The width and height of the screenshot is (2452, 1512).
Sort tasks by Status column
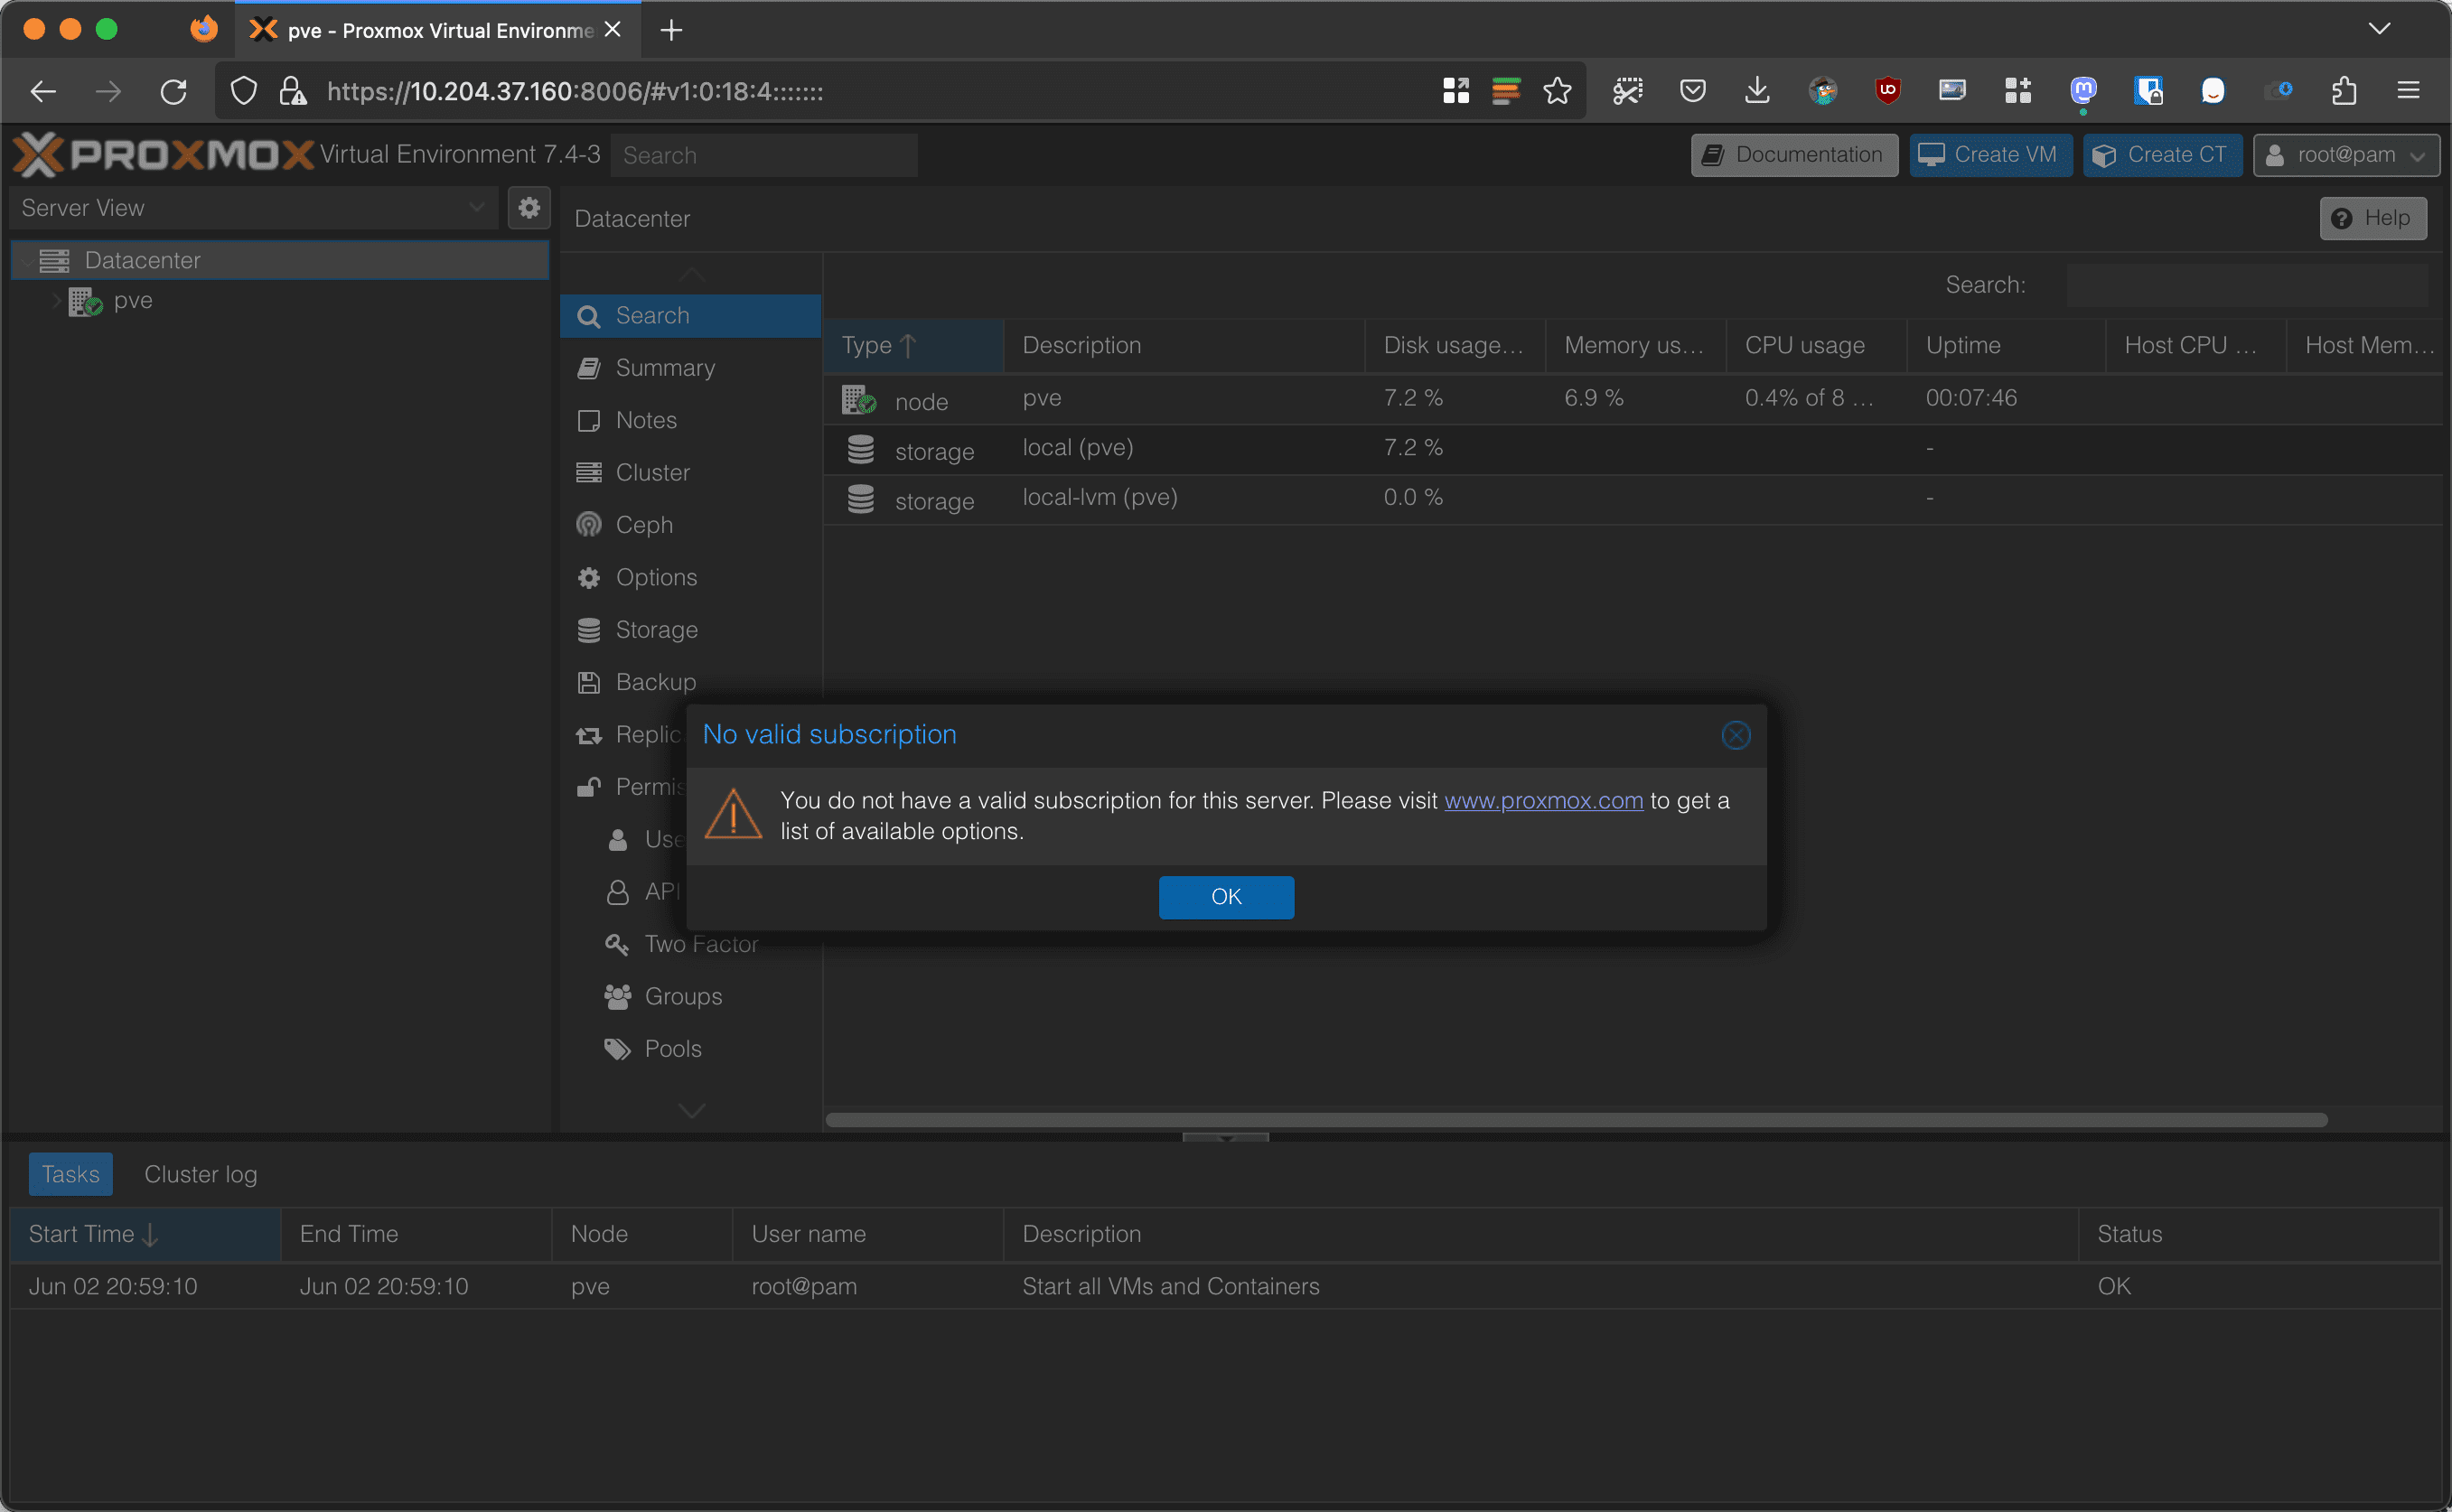(x=2258, y=1234)
